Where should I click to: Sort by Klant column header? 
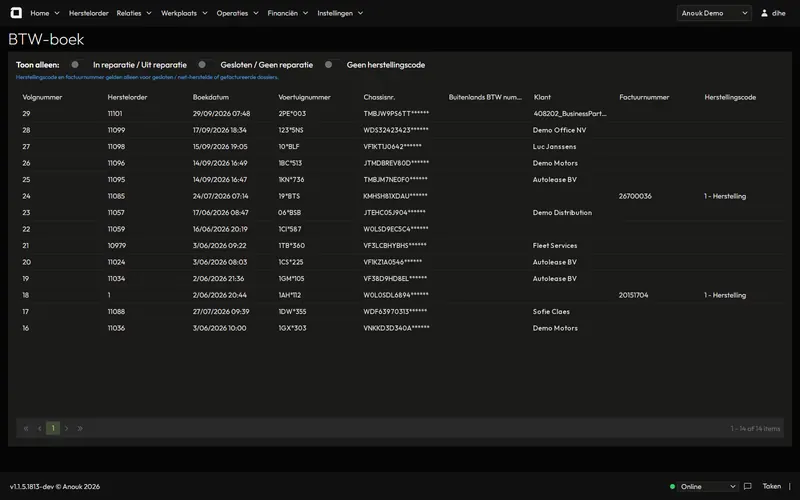coord(542,97)
